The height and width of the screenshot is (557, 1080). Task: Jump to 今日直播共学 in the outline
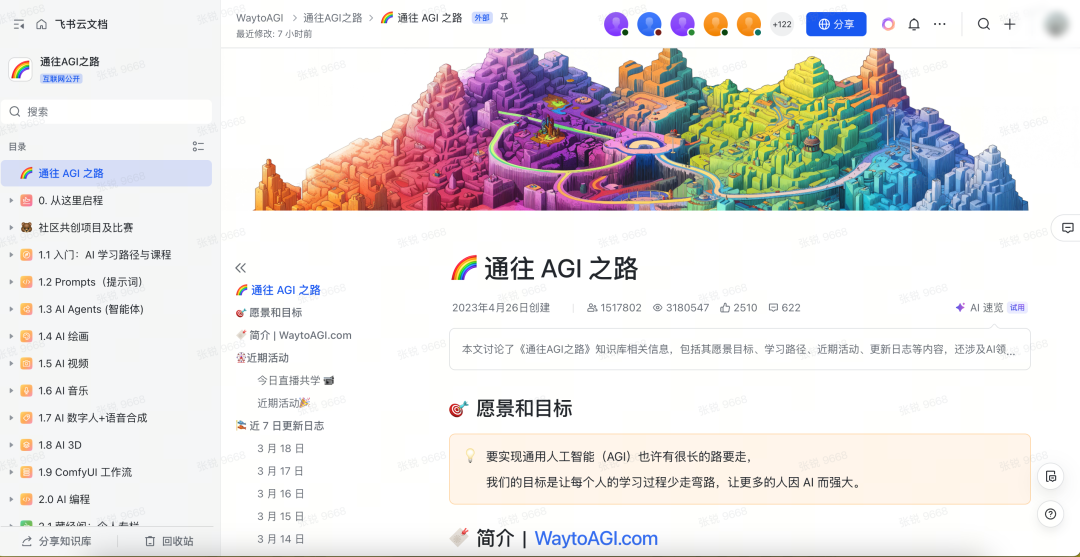[x=296, y=380]
